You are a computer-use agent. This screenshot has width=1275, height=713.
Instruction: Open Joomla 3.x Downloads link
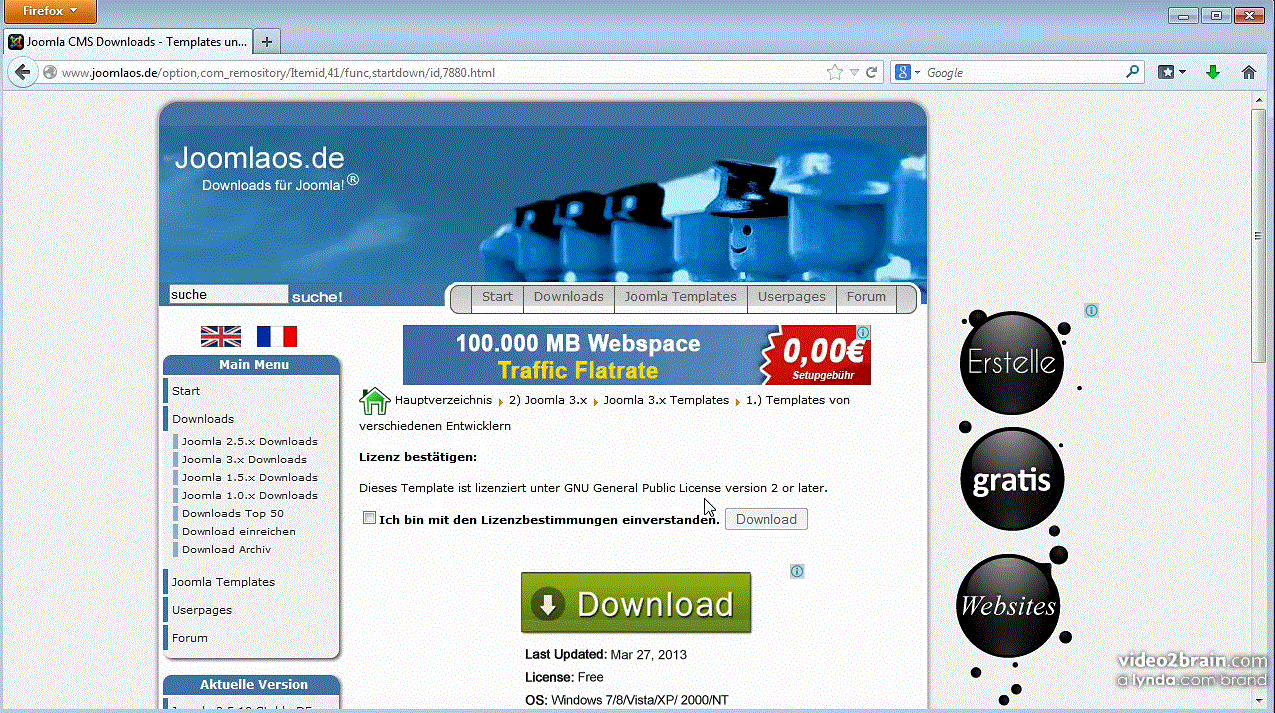click(244, 459)
